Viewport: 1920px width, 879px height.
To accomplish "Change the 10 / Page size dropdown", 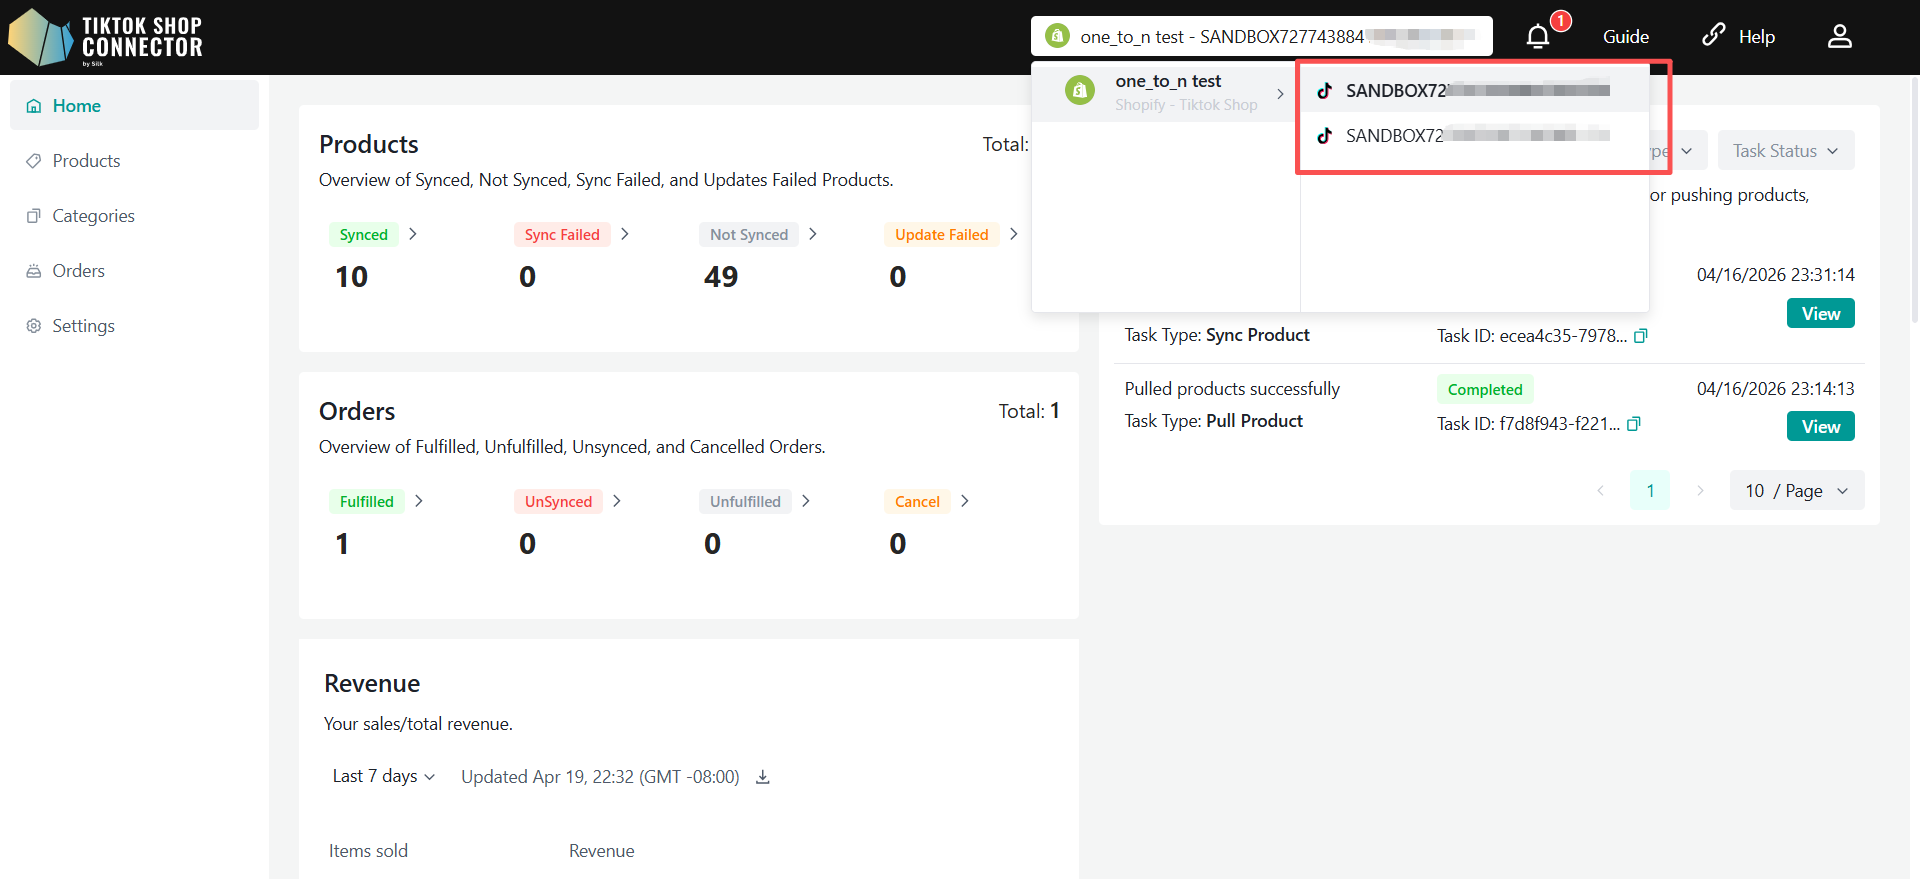I will [1796, 491].
